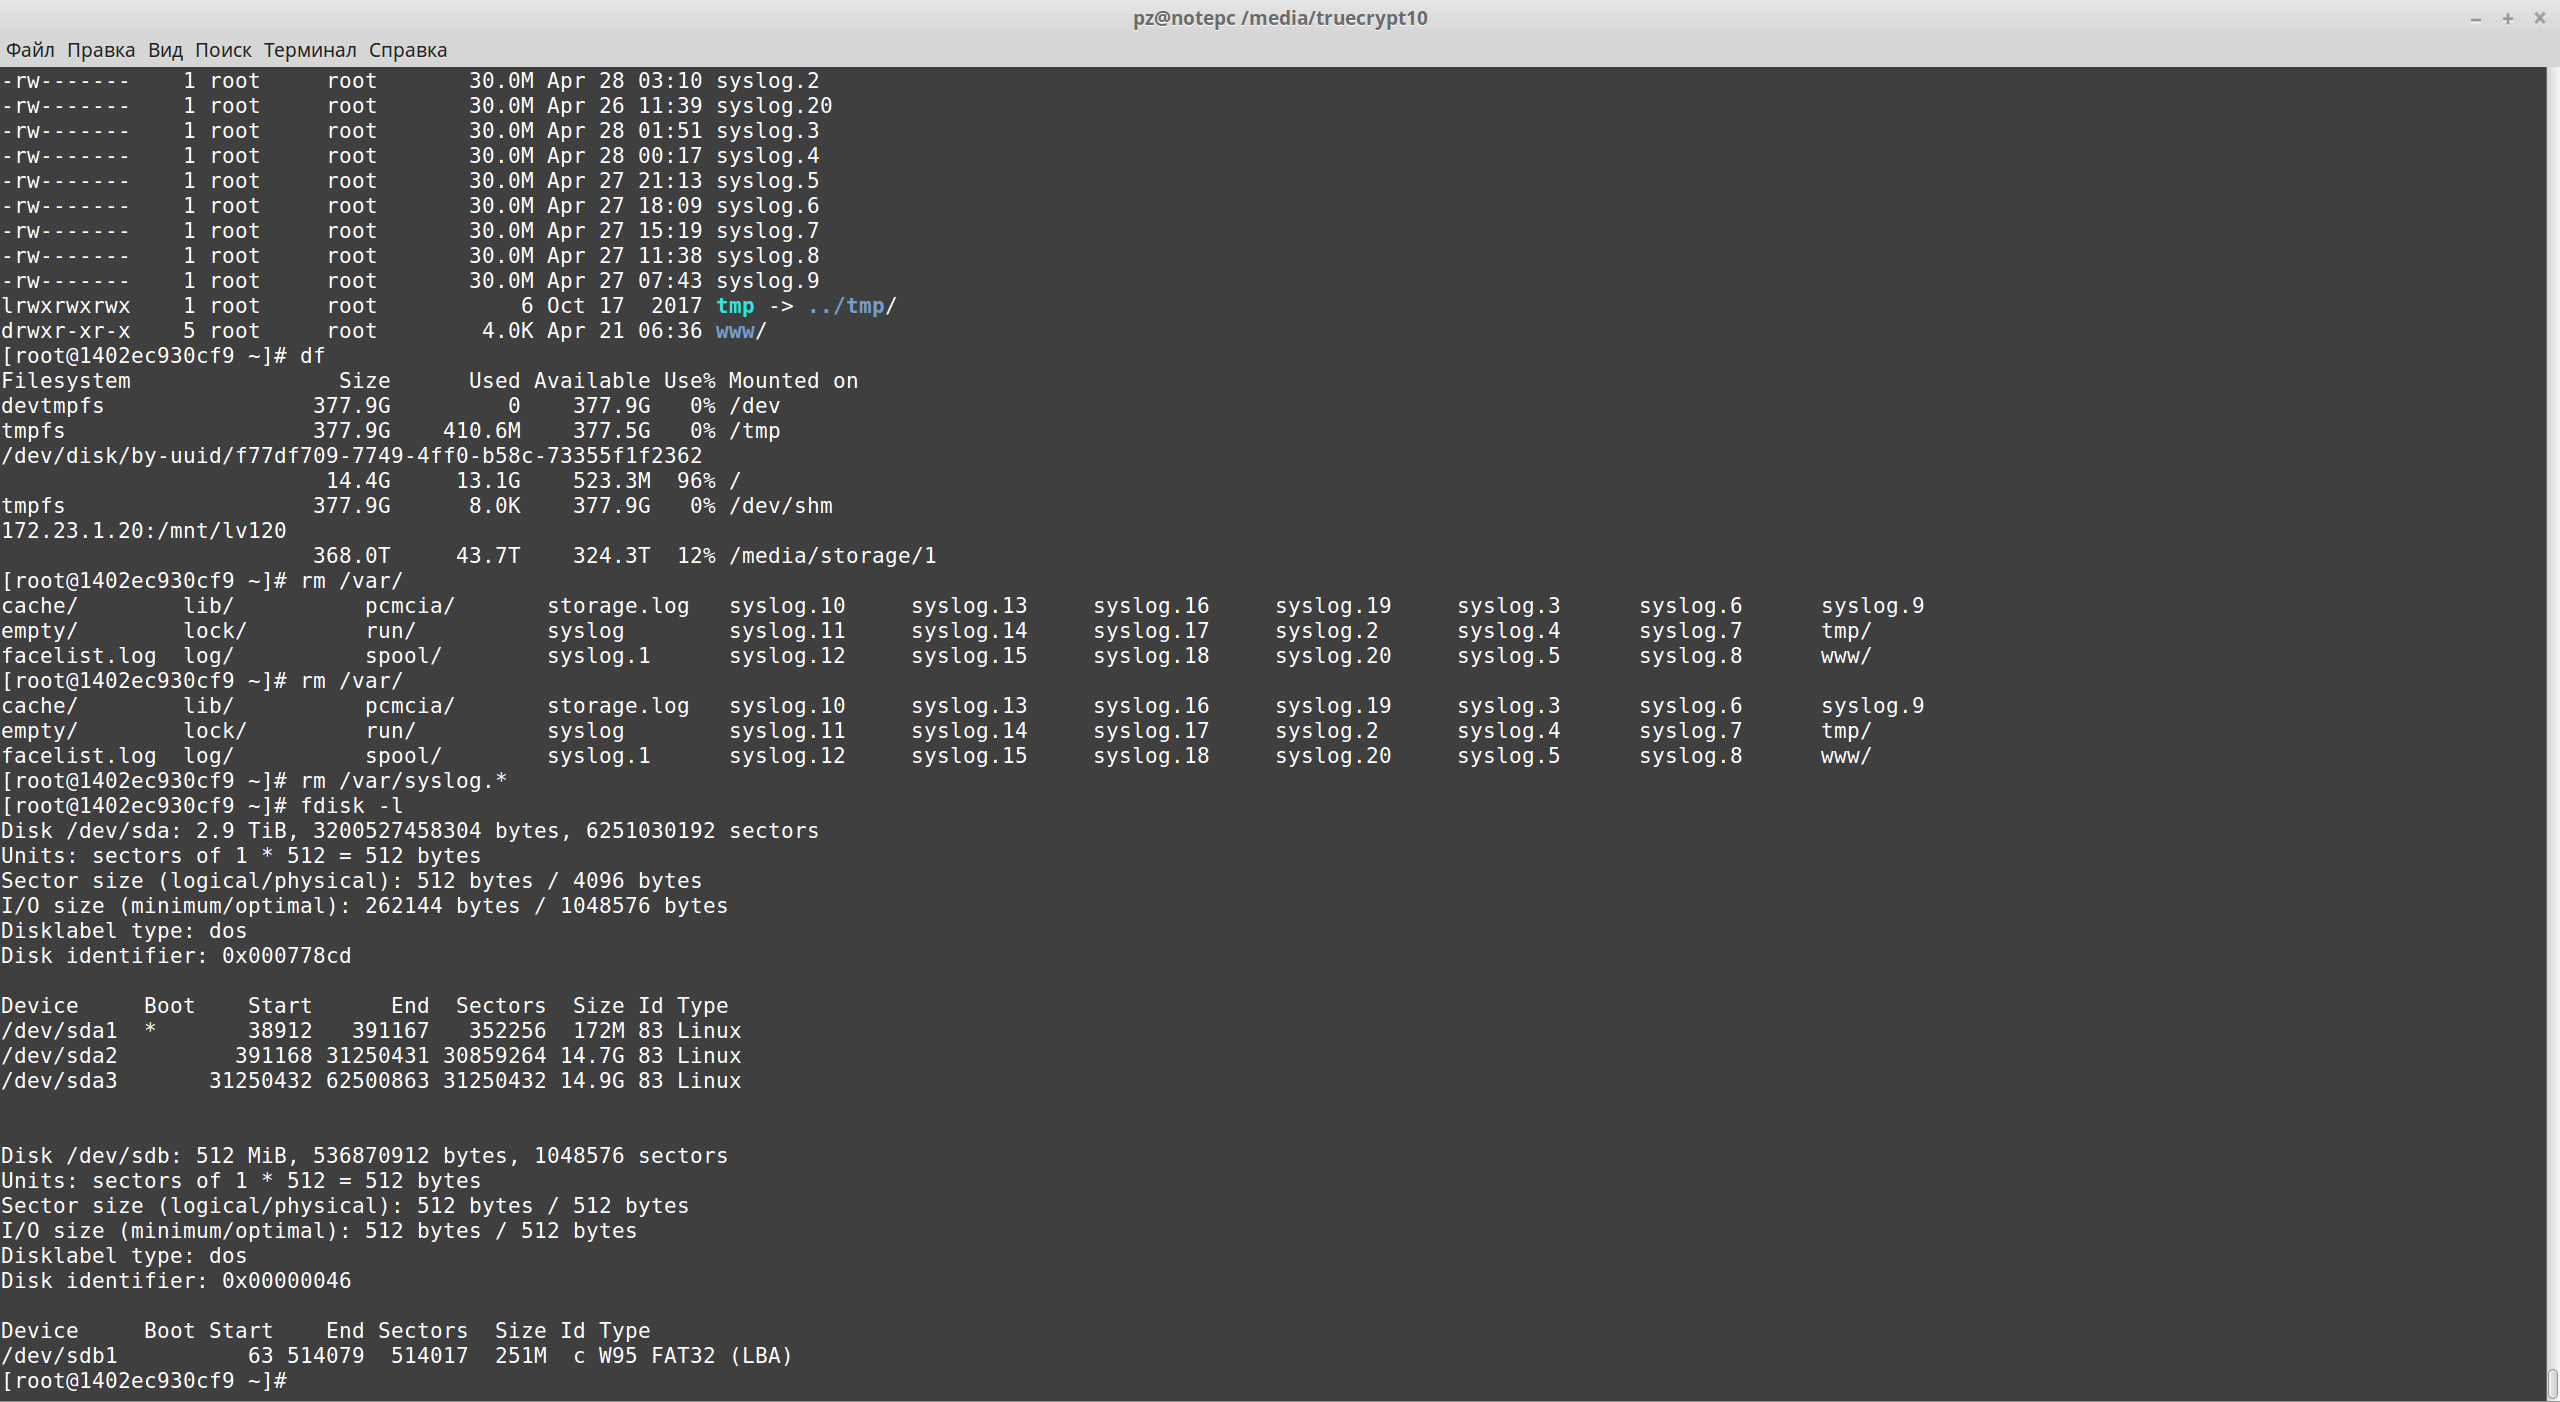Click the 'df' command on prompt line
The image size is (2560, 1402).
point(313,356)
